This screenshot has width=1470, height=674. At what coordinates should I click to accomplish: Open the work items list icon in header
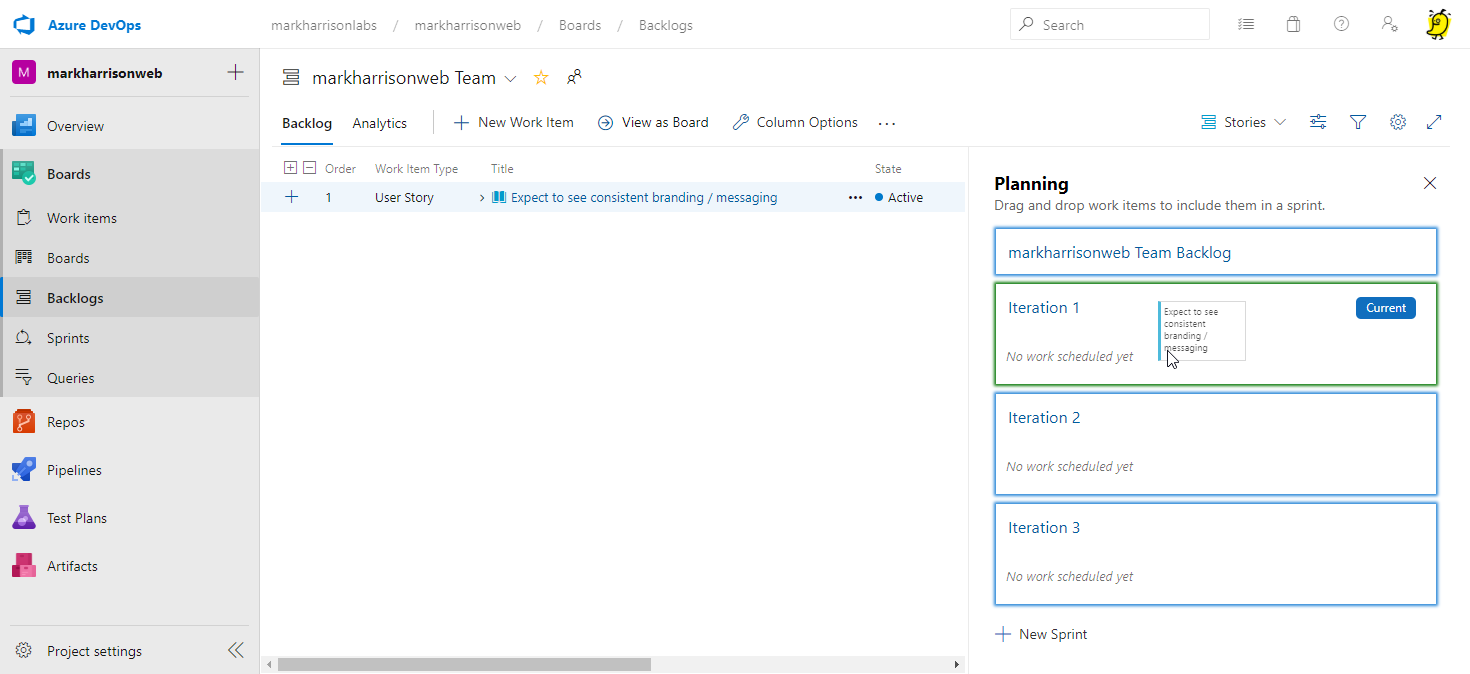[1246, 25]
